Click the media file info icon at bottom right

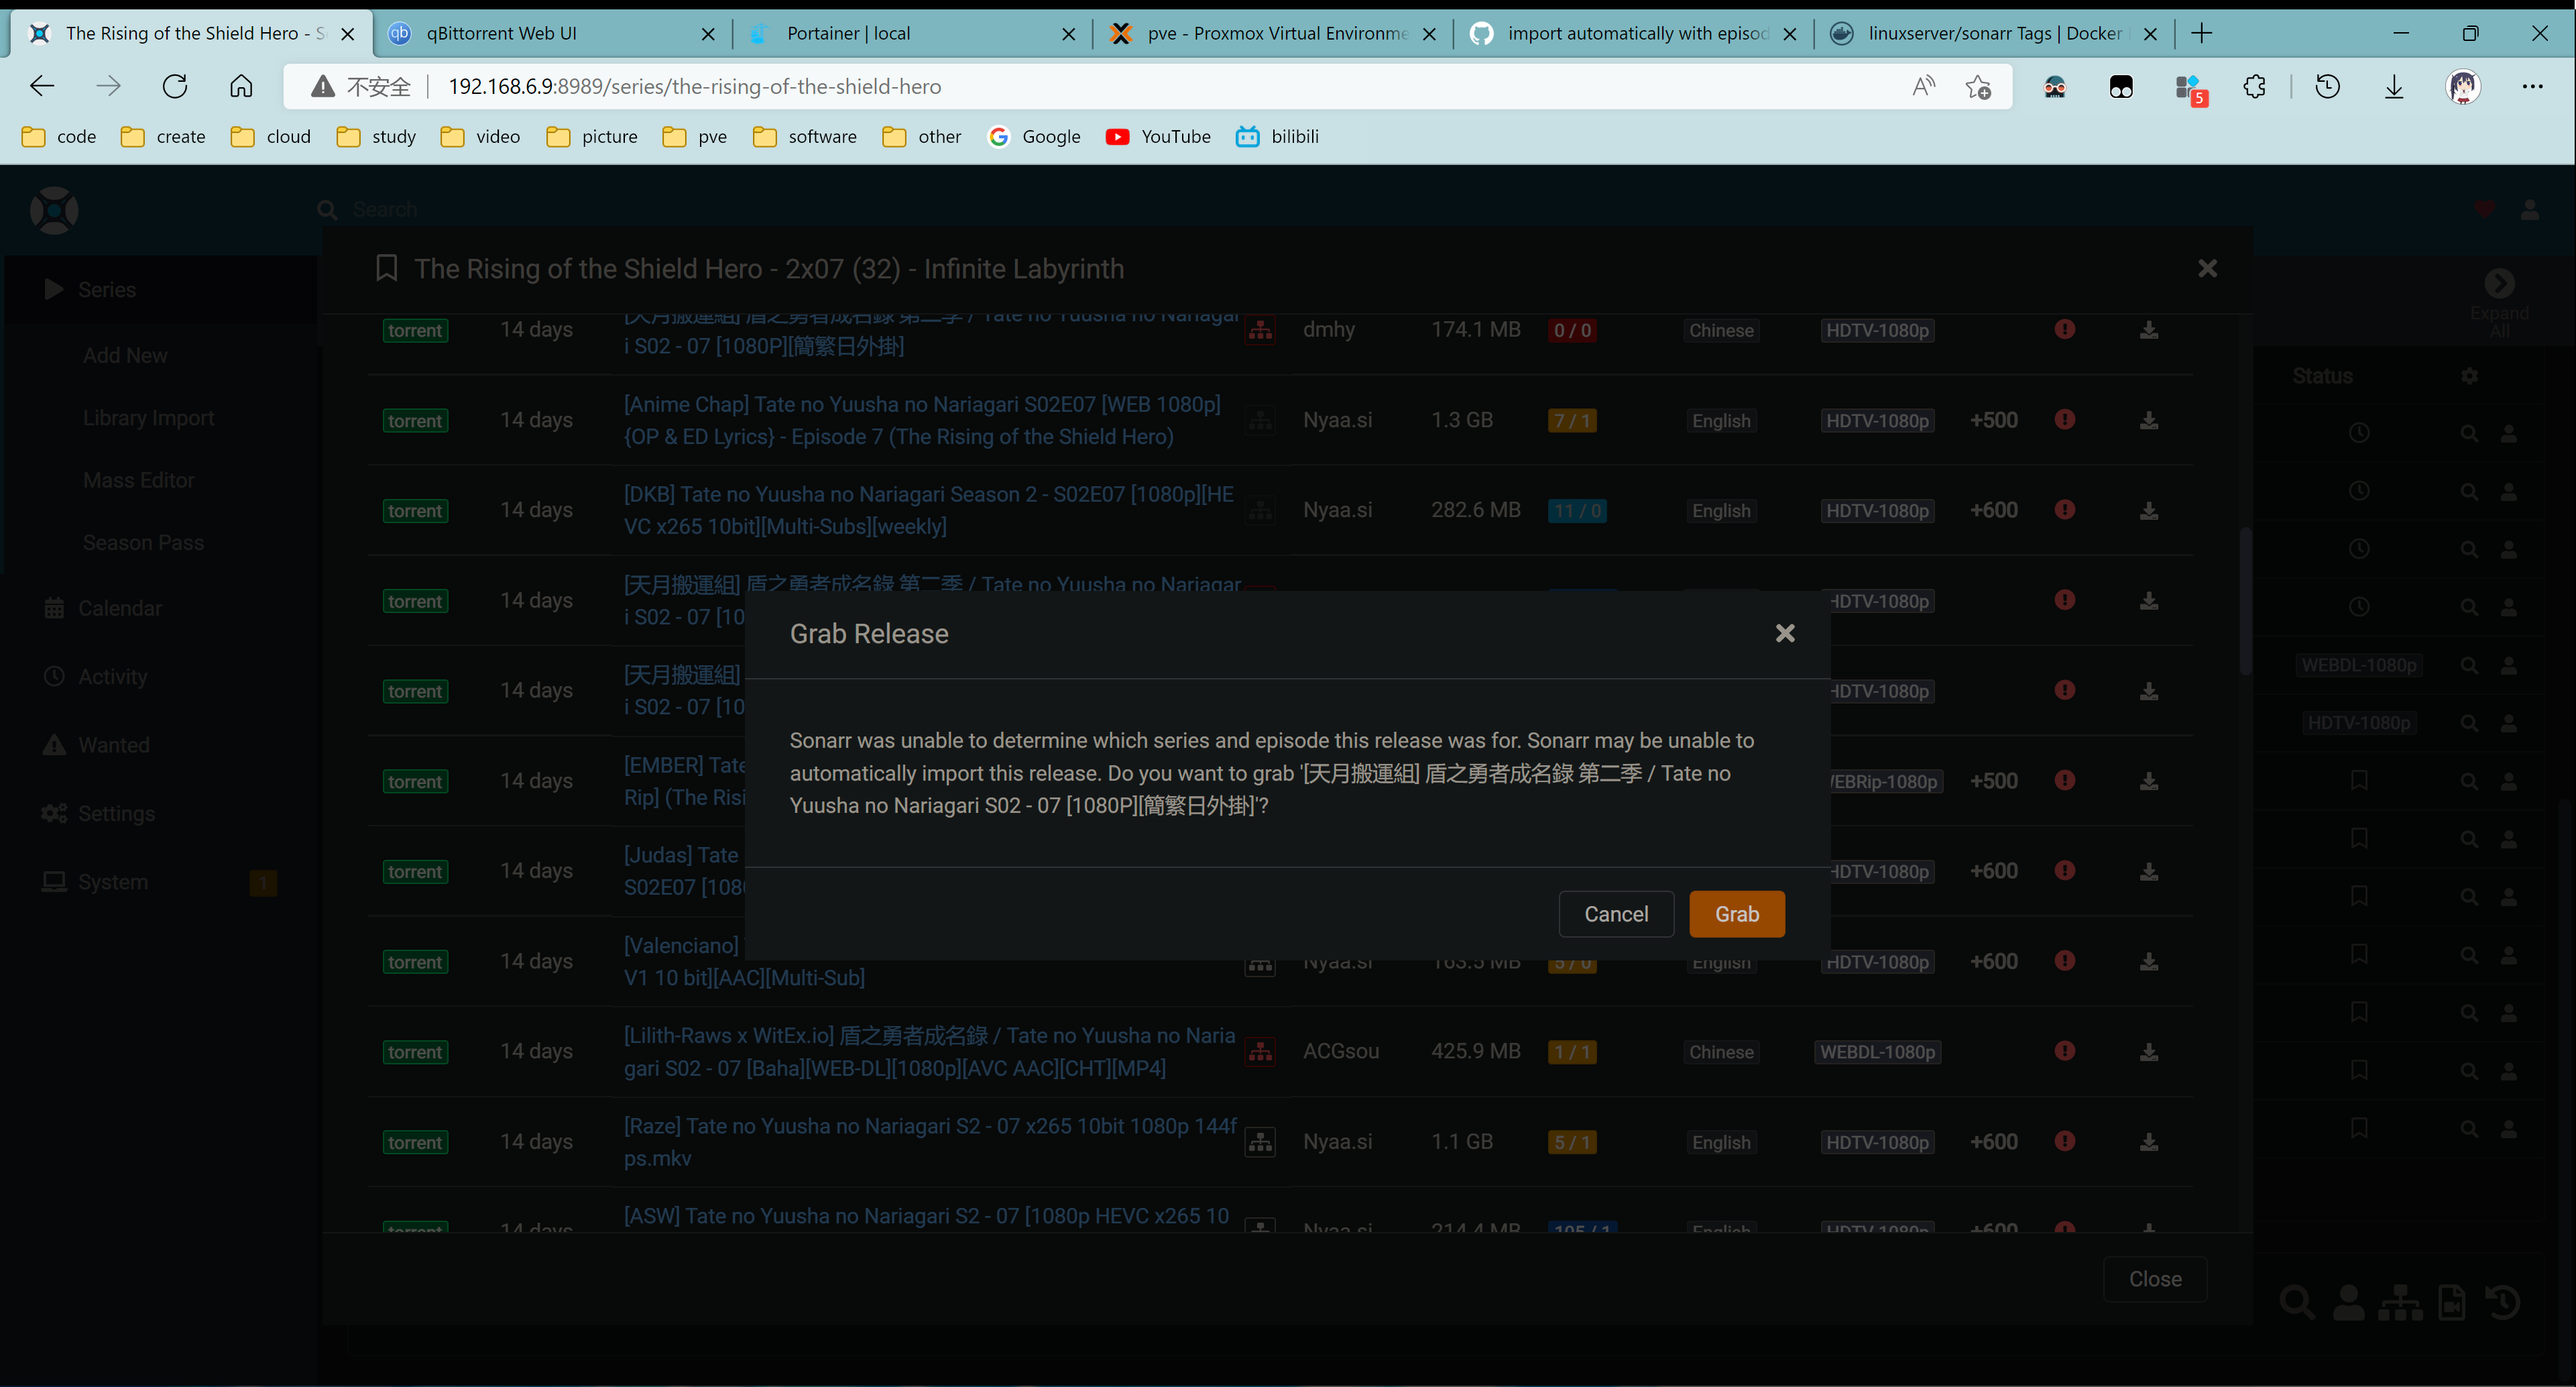pyautogui.click(x=2452, y=1303)
